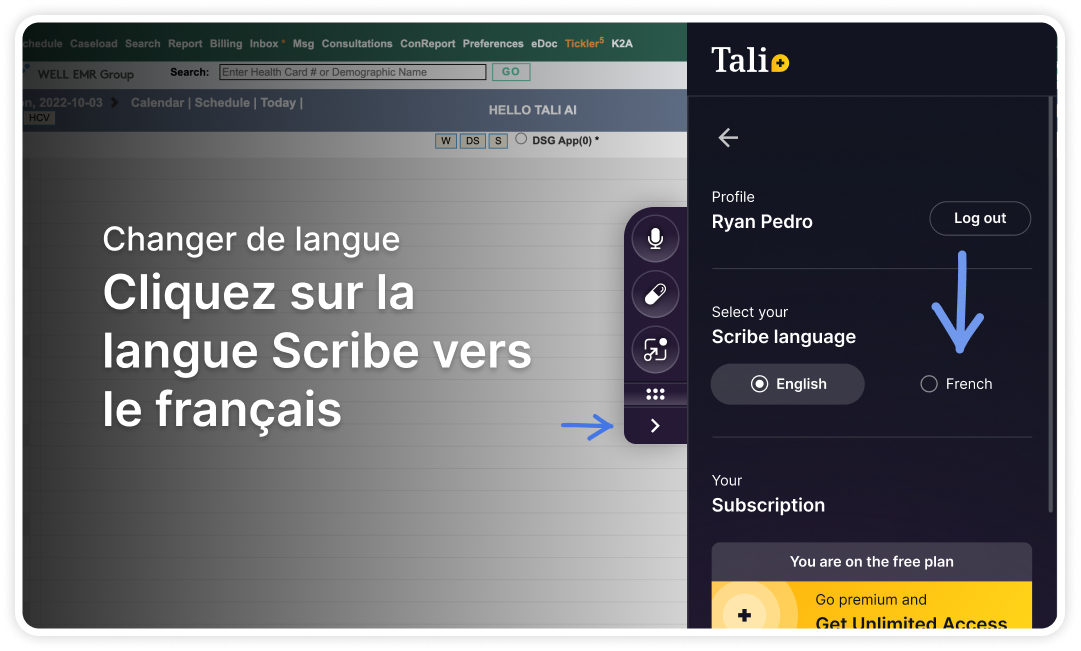Click the DS button in the EMR
This screenshot has height=651, width=1081.
point(472,141)
